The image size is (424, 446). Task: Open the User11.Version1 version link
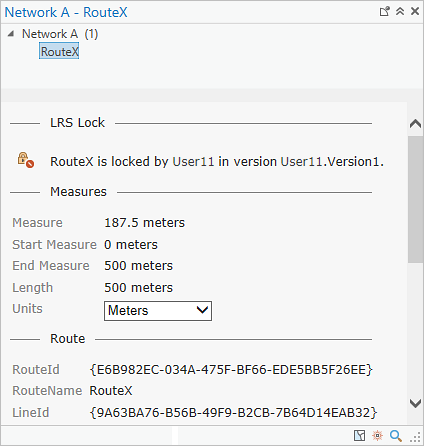[x=330, y=162]
